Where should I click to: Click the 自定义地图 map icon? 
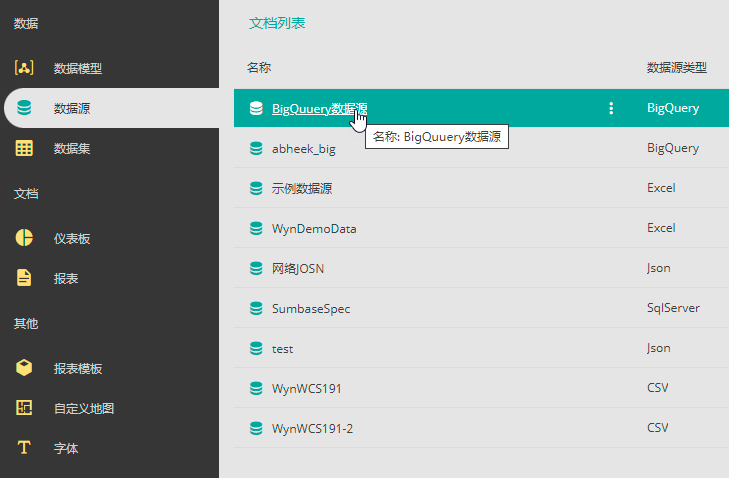click(x=24, y=408)
